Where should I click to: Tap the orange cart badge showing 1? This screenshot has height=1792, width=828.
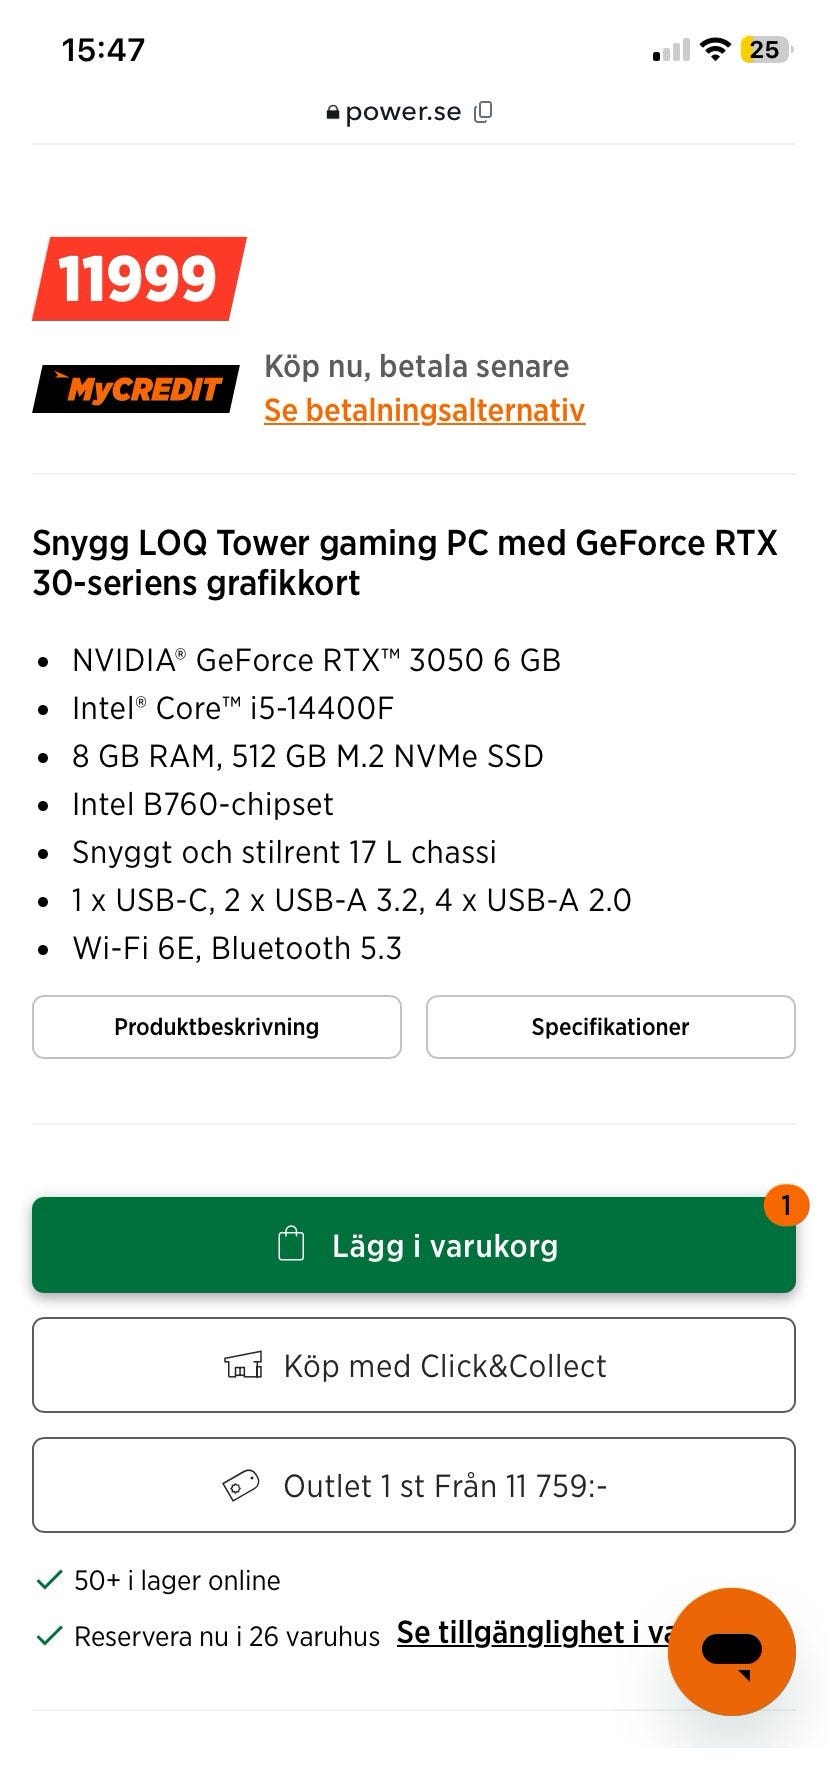tap(786, 1205)
